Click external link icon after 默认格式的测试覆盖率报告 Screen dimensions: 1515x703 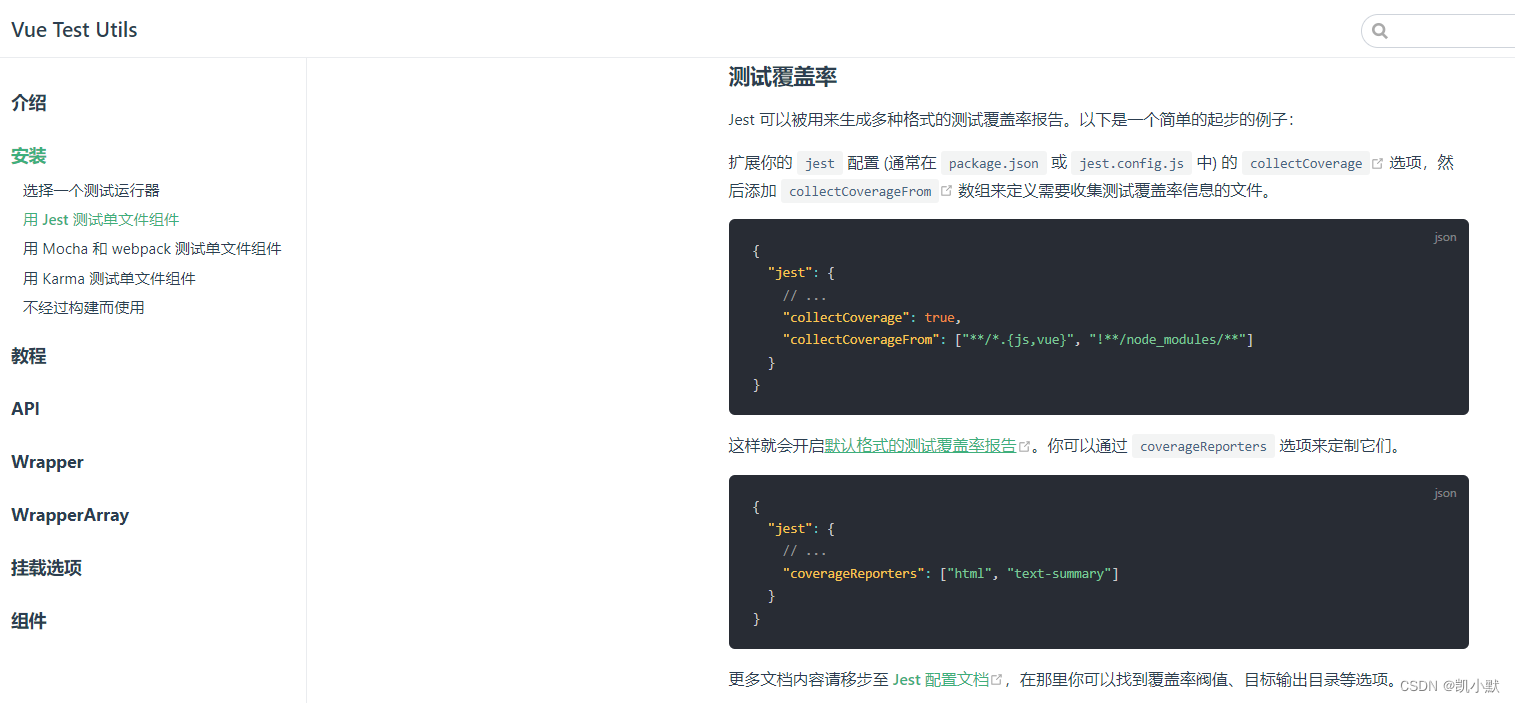pos(1023,444)
